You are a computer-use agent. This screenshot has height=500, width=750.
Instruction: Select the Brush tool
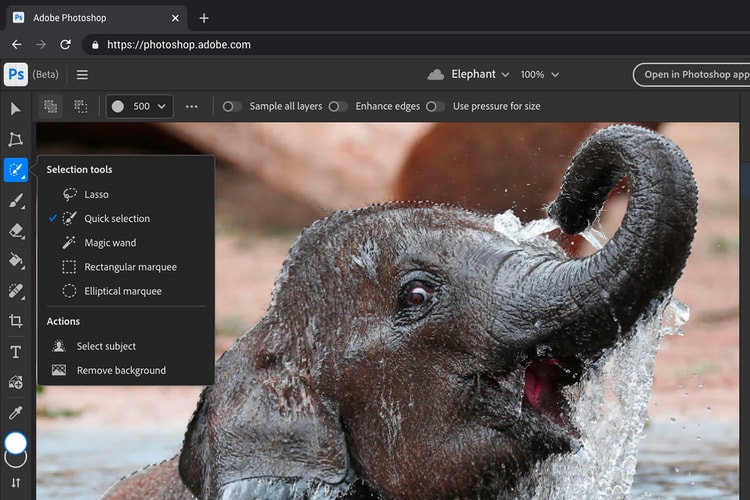point(16,200)
